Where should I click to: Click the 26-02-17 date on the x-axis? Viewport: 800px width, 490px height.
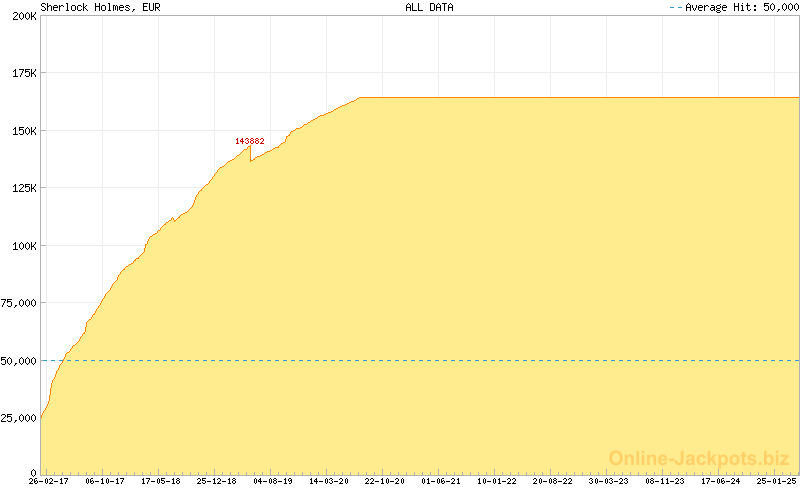tap(48, 481)
